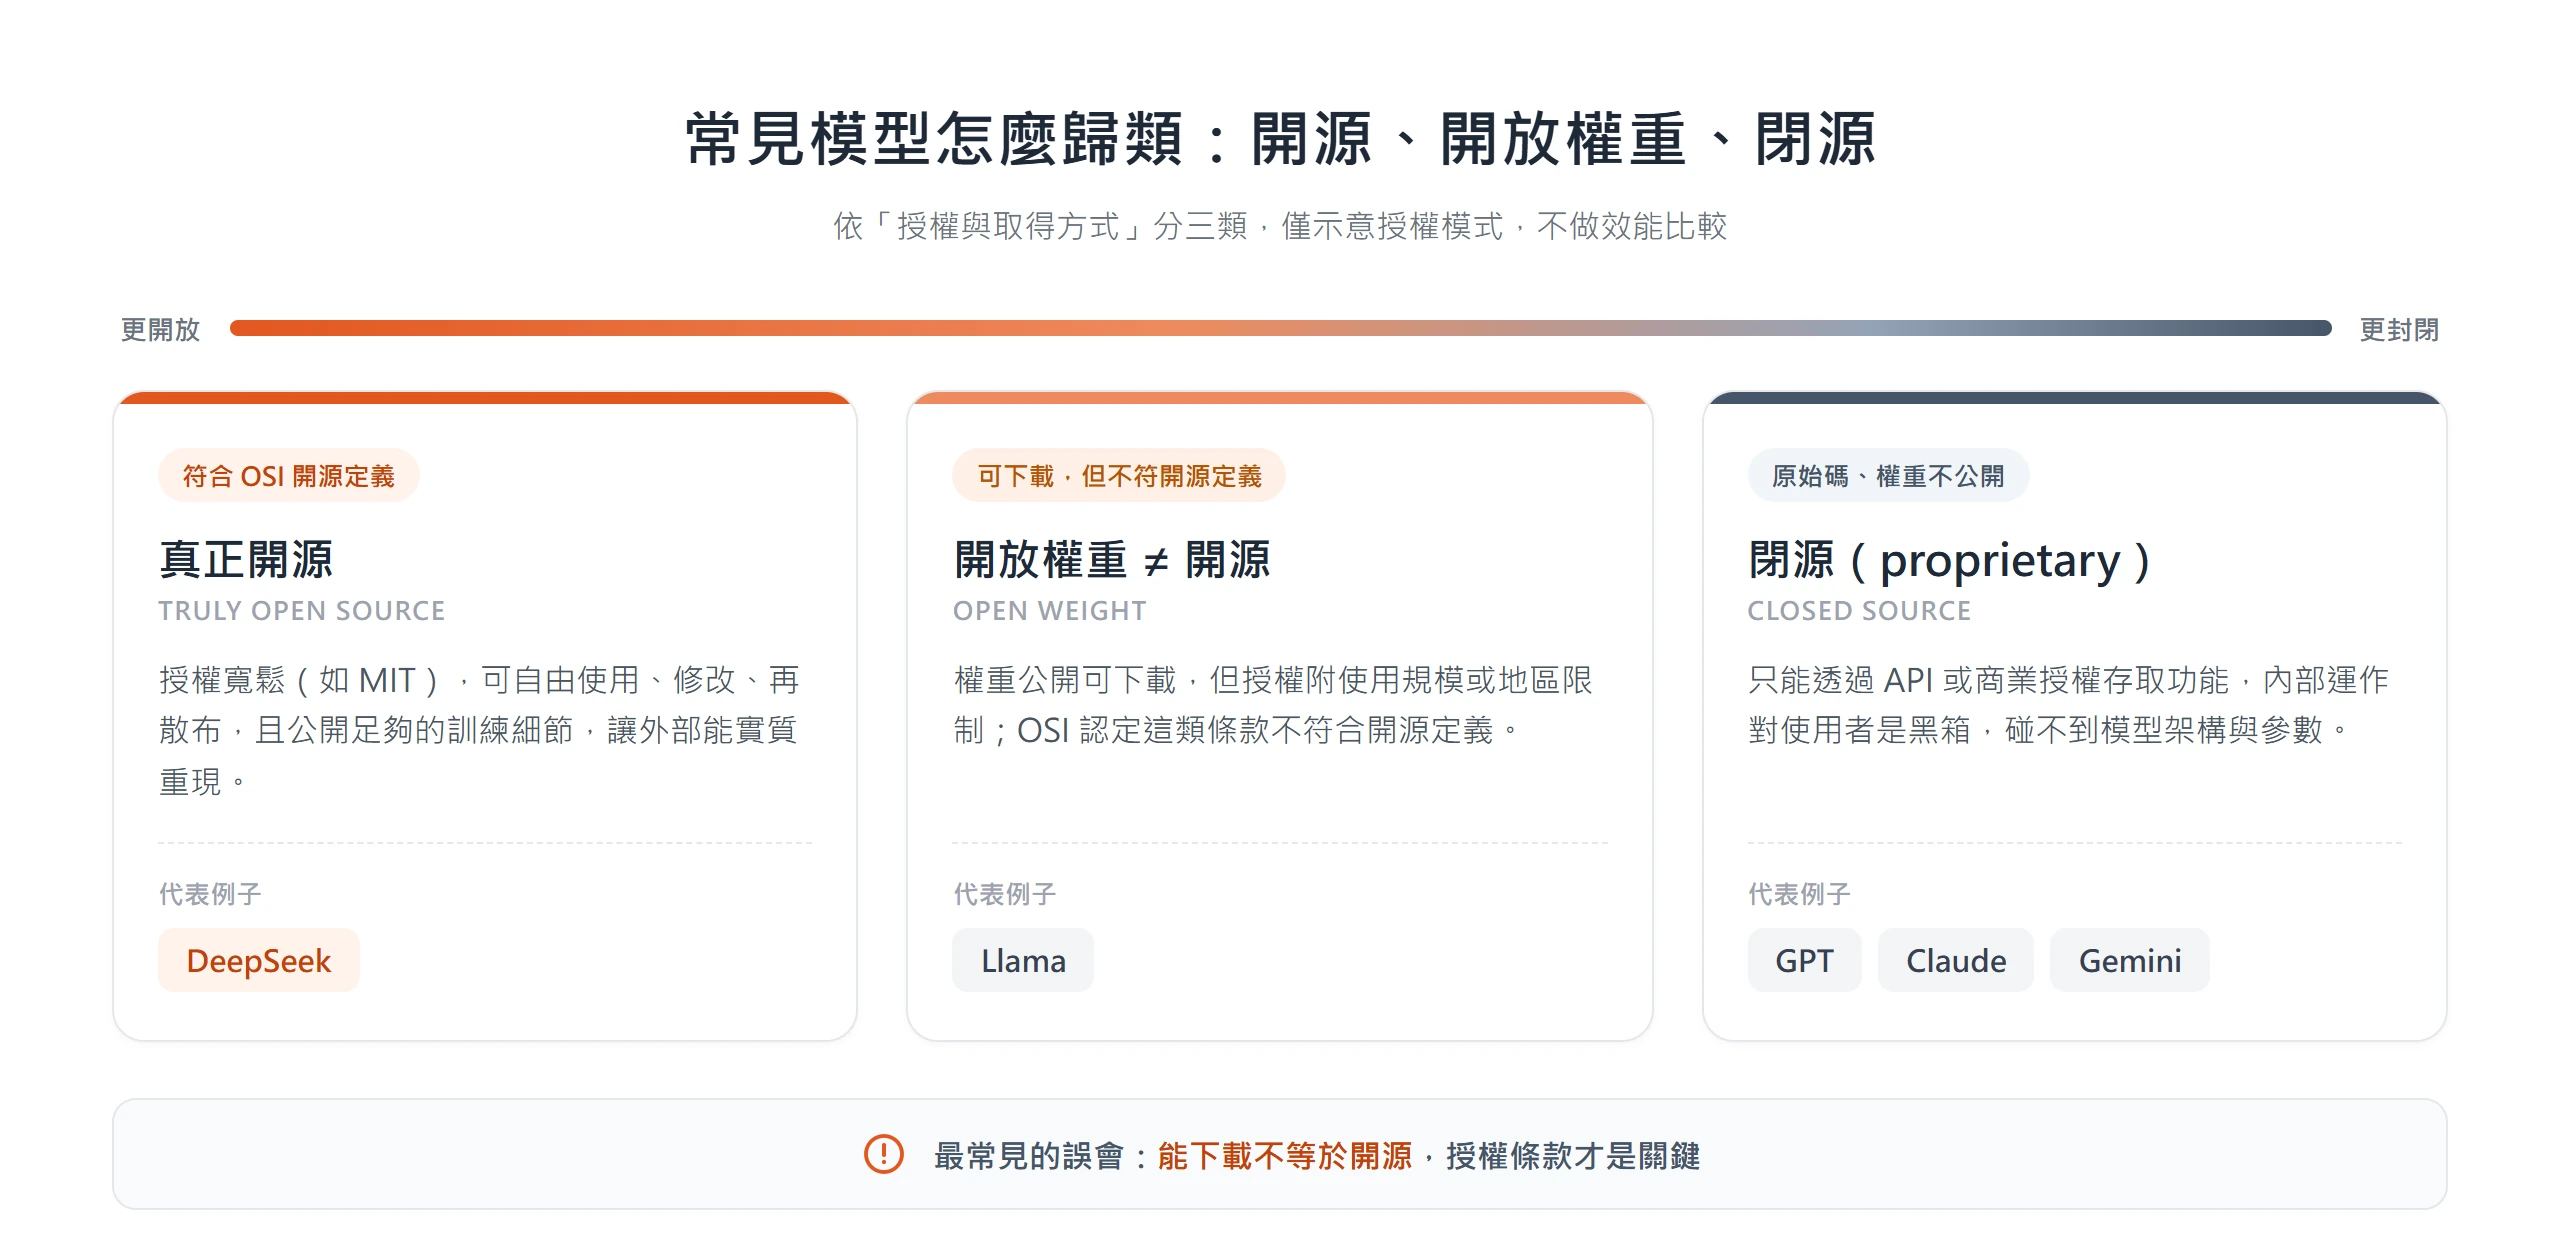Click the OPEN WEIGHT subtitle
The image size is (2560, 1234).
pyautogui.click(x=1050, y=610)
